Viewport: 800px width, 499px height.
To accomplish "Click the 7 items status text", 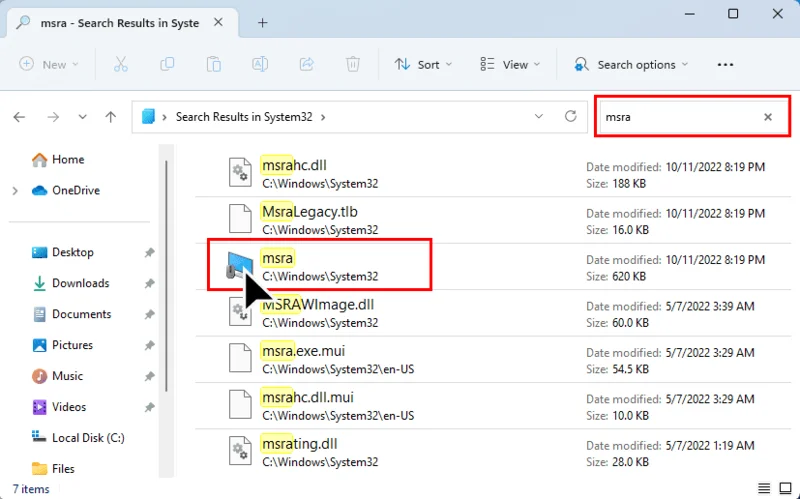I will pos(31,489).
